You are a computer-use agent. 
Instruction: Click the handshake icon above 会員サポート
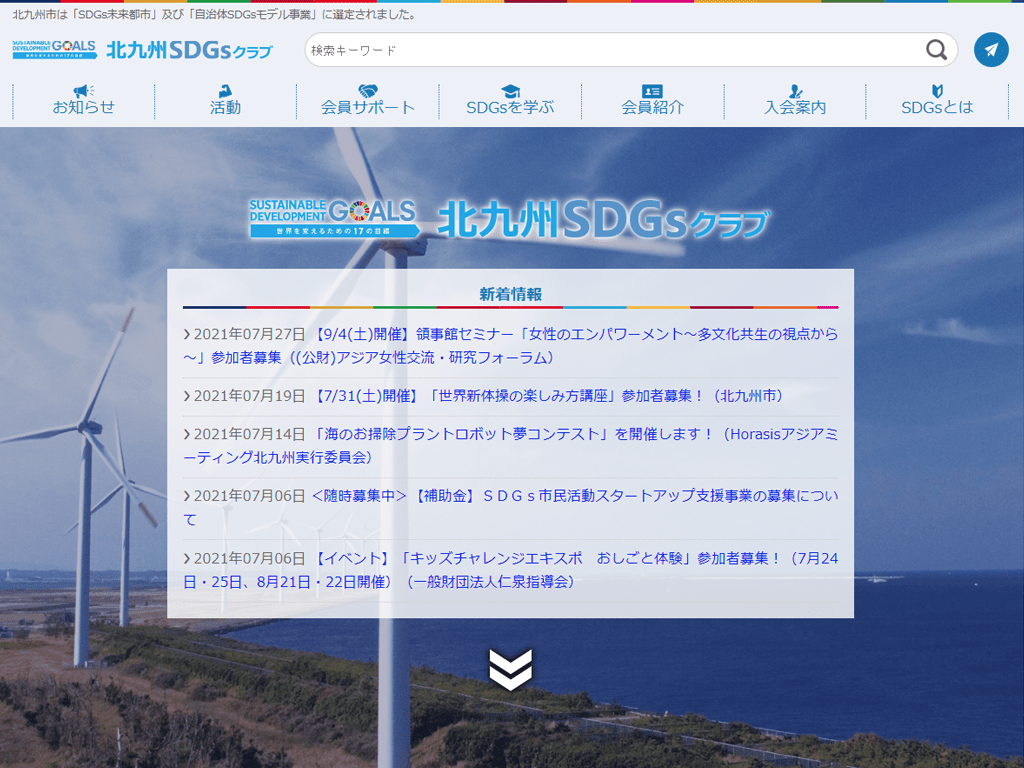[x=368, y=91]
